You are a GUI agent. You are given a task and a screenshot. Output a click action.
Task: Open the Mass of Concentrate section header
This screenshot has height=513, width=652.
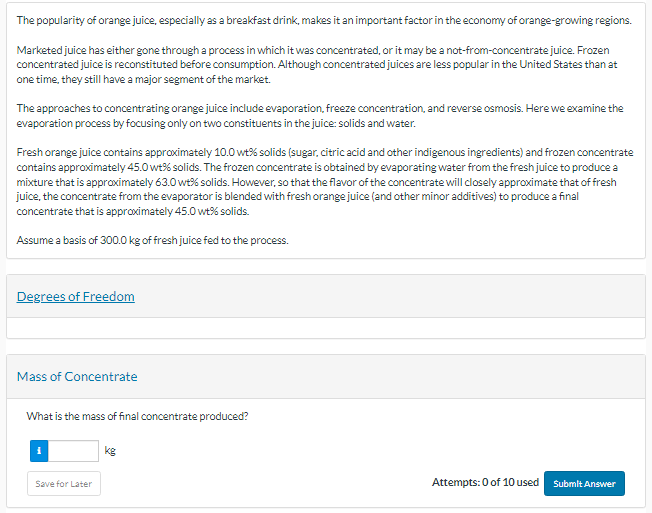coord(77,376)
